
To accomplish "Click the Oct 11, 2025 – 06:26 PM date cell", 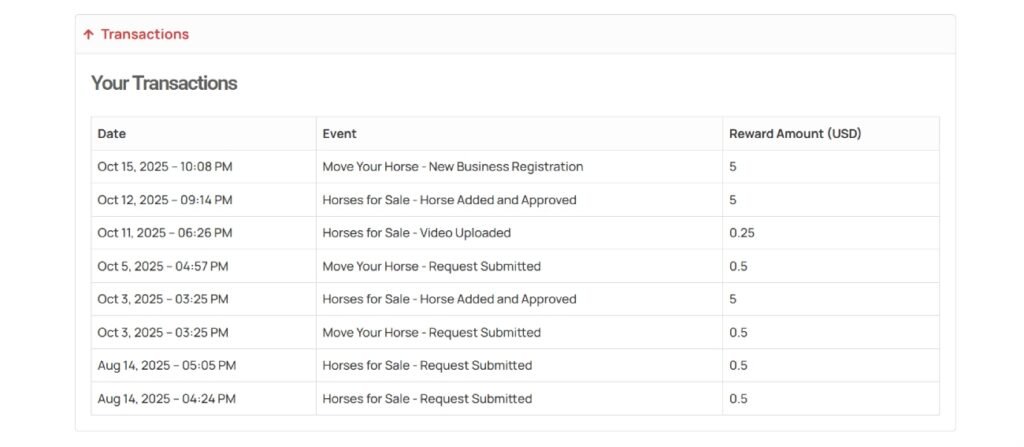I will click(x=165, y=233).
